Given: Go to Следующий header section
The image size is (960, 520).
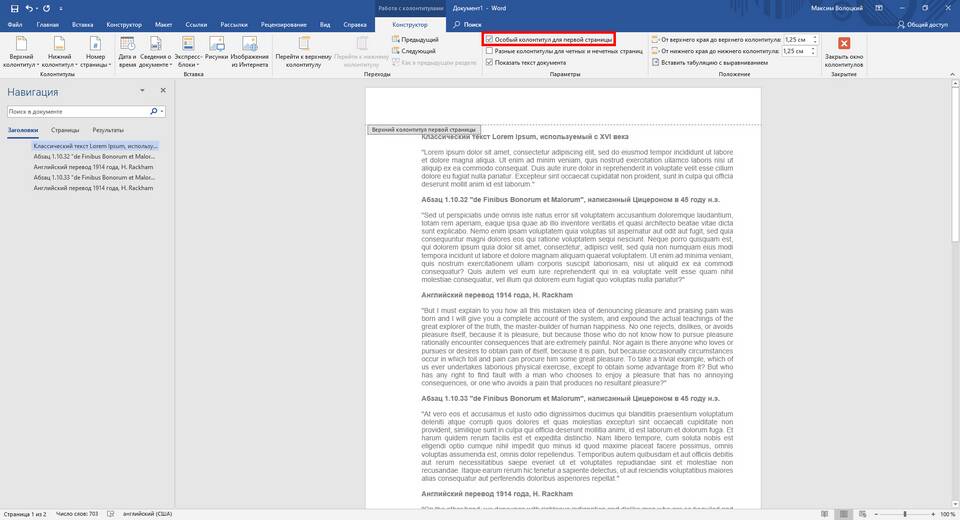Looking at the screenshot, I should [x=414, y=51].
